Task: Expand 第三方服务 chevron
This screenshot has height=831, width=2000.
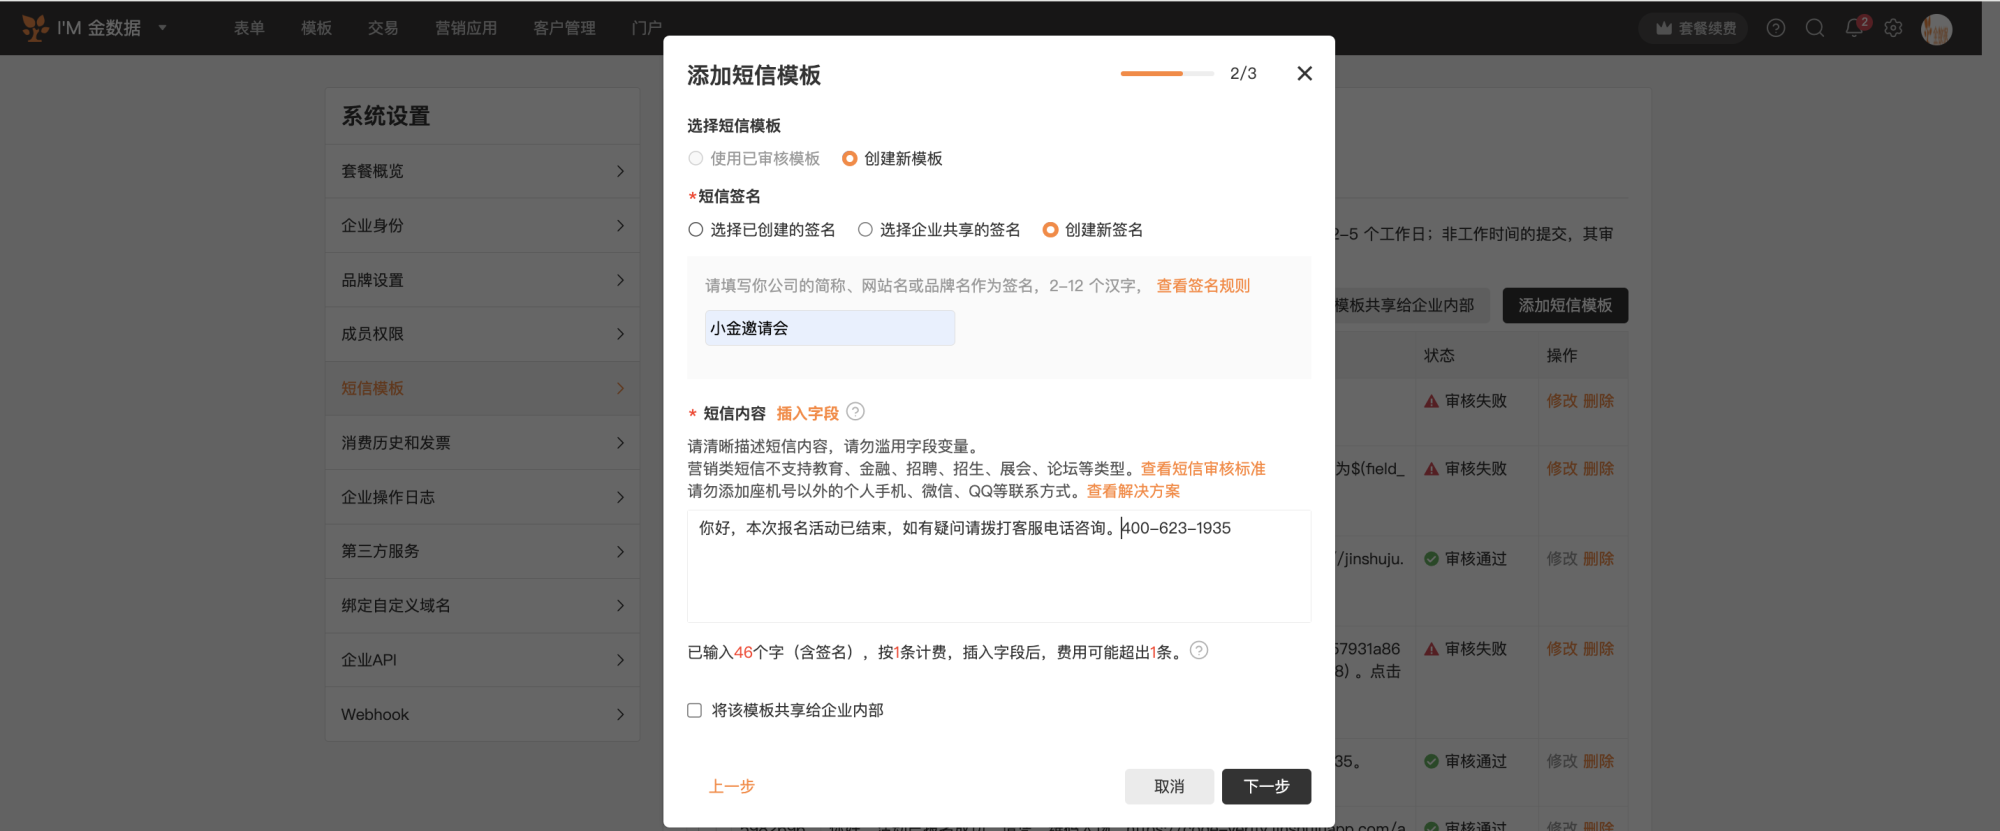Action: point(620,551)
